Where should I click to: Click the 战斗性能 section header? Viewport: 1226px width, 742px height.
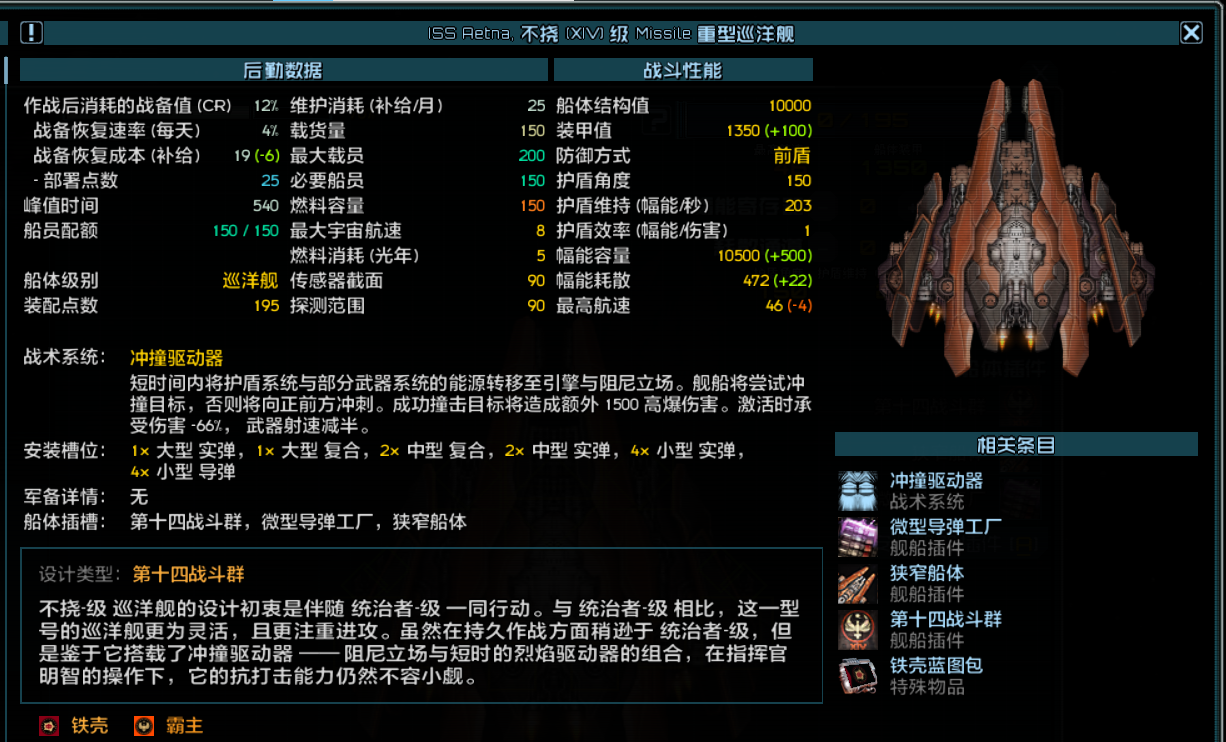(x=683, y=70)
